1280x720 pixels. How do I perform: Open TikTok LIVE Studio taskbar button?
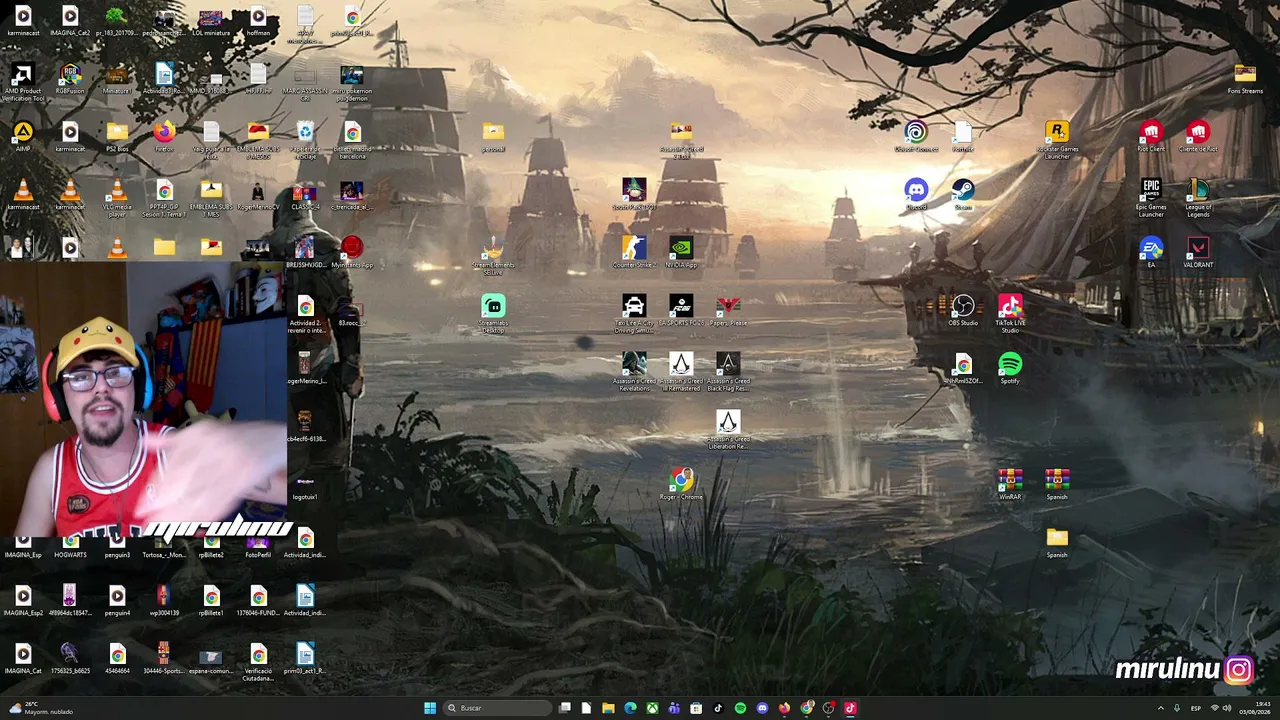pos(850,708)
